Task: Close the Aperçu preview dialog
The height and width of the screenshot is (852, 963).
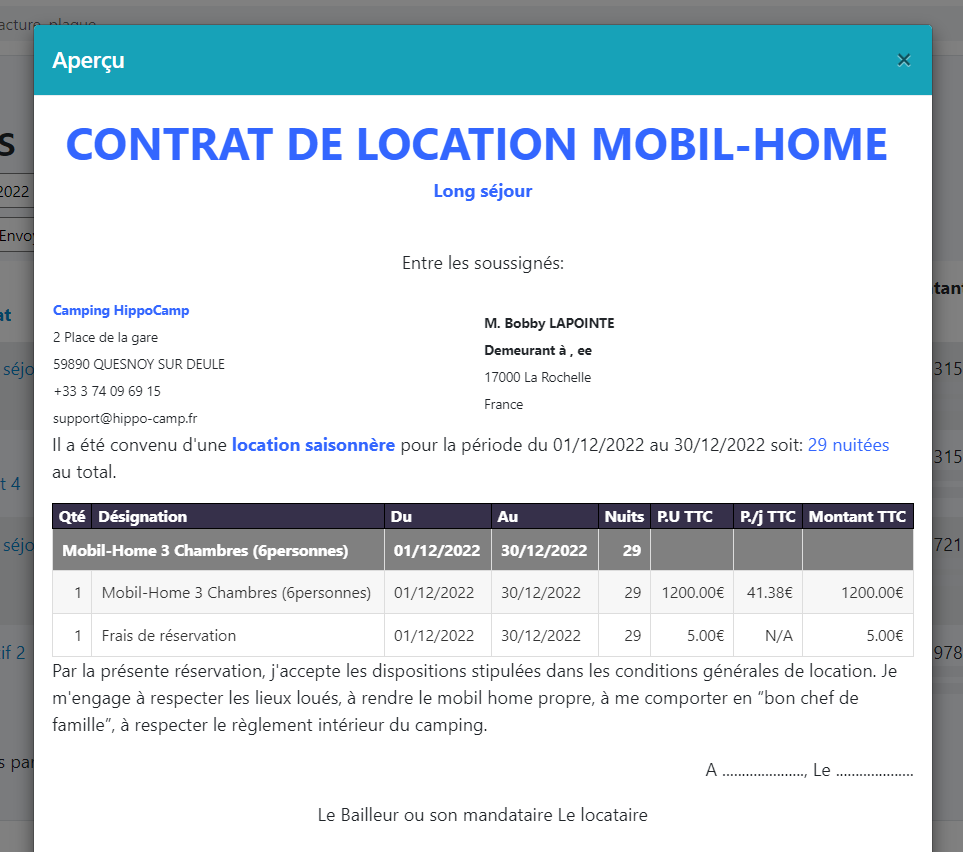Action: pyautogui.click(x=904, y=60)
